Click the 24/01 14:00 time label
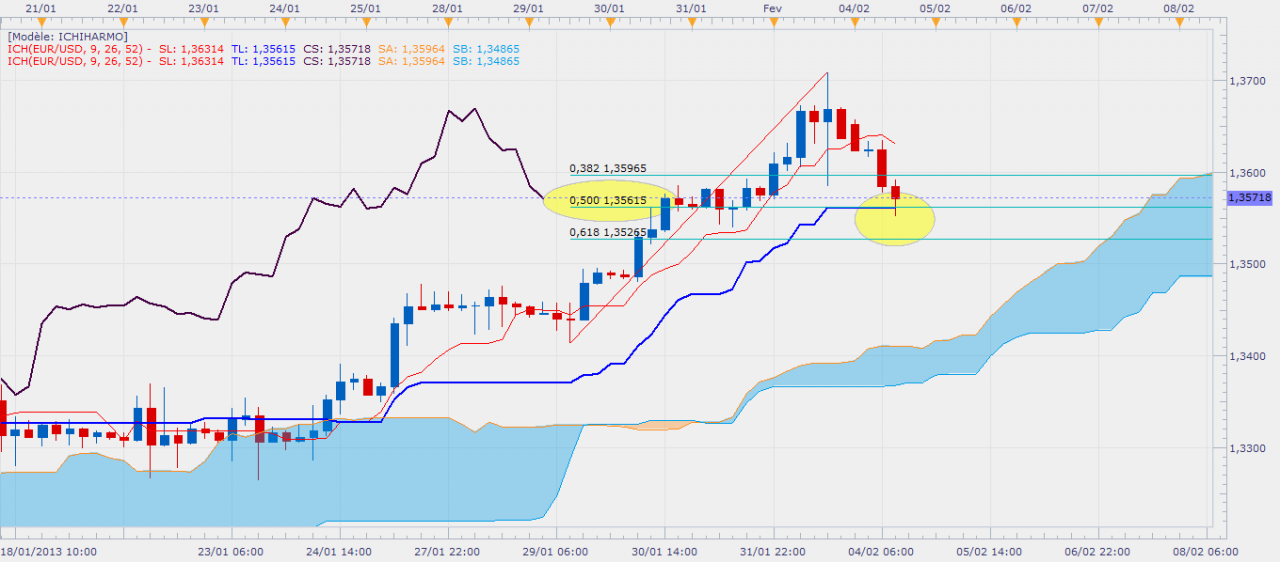 [339, 551]
